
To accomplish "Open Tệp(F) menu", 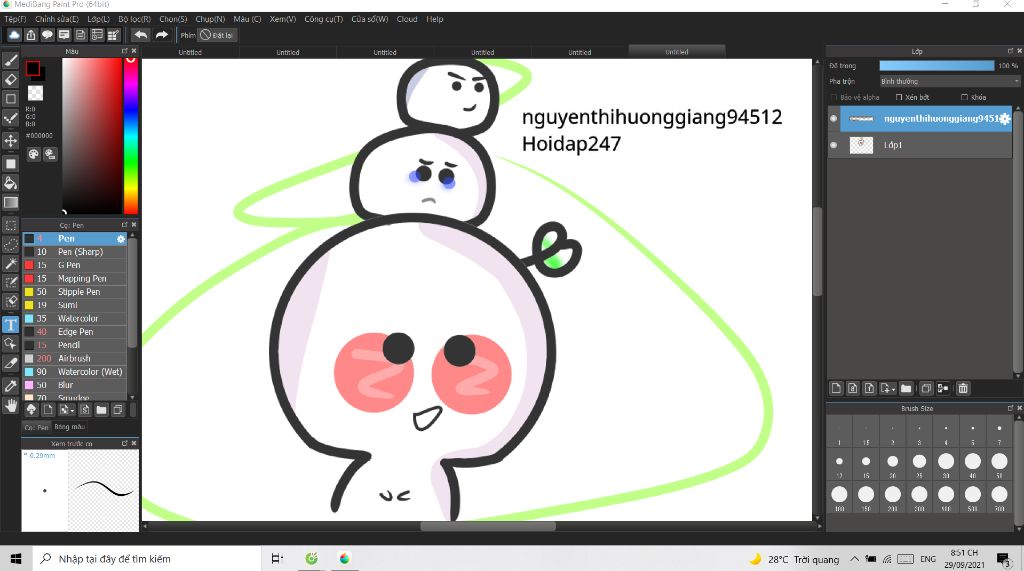I will point(15,19).
